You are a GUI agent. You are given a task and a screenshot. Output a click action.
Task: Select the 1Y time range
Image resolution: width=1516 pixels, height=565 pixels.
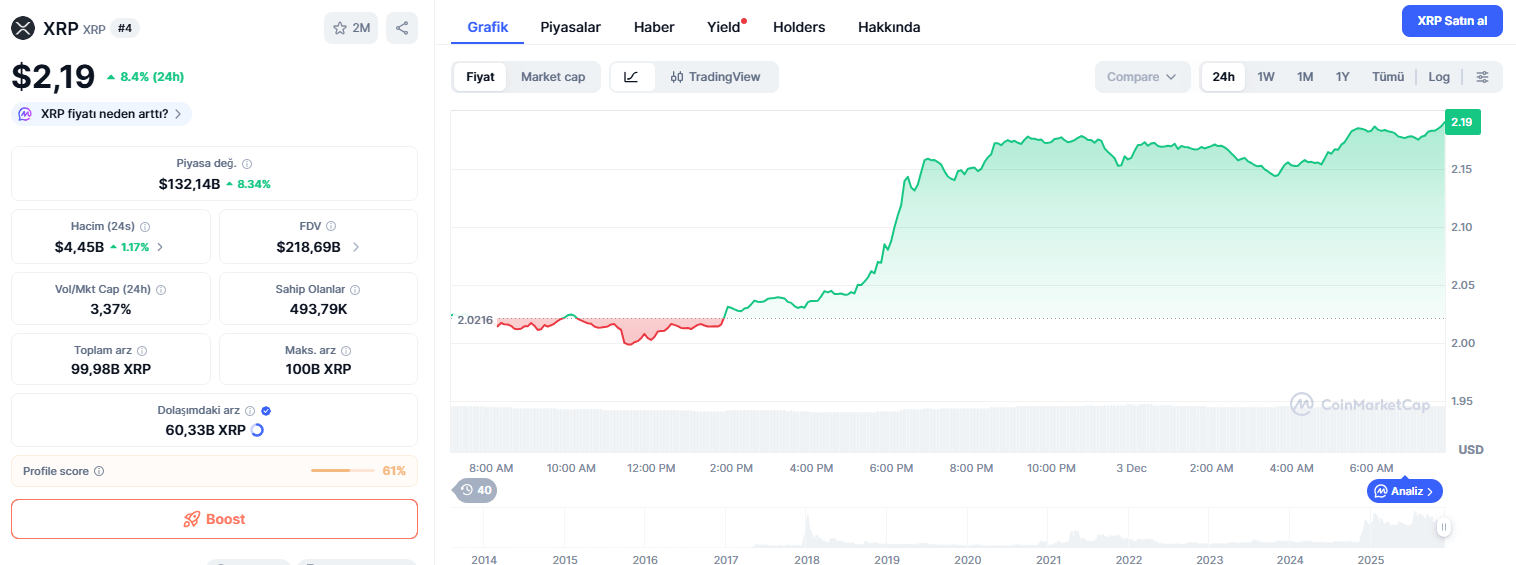1343,77
